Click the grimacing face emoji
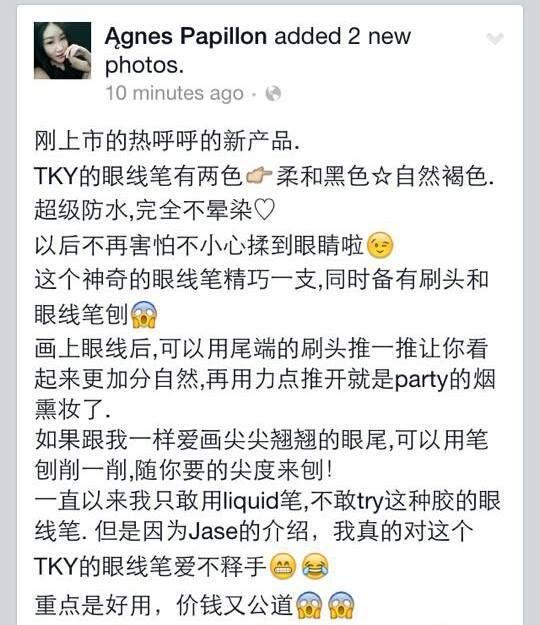 pyautogui.click(x=283, y=566)
